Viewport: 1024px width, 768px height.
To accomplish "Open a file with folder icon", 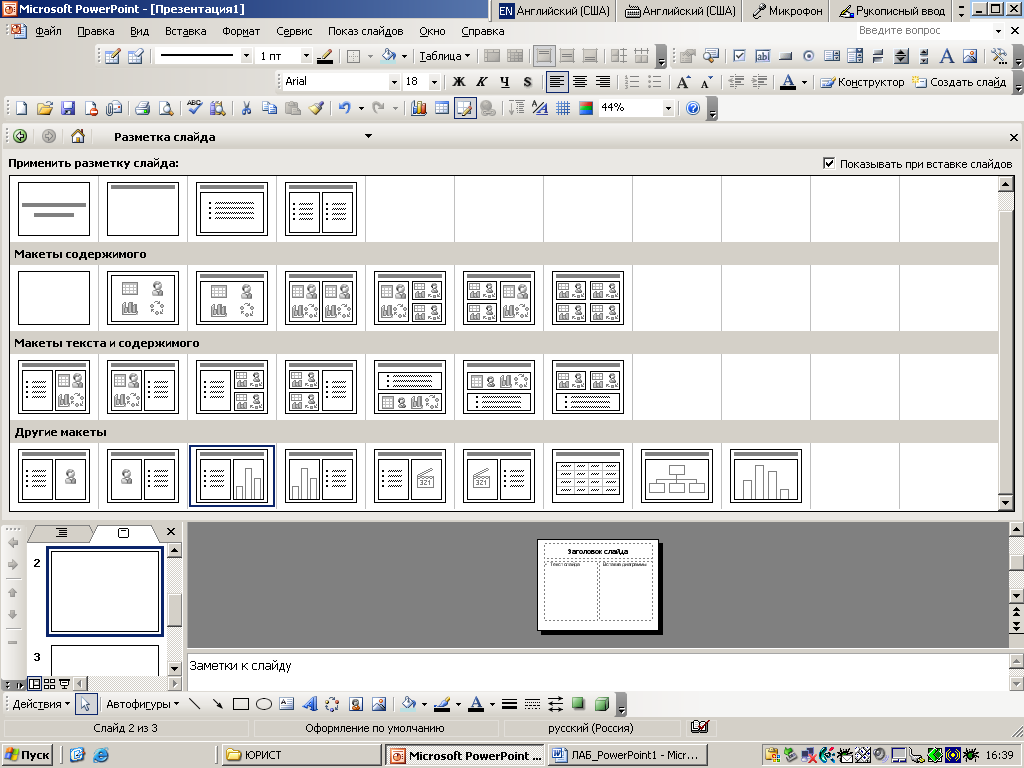I will pyautogui.click(x=44, y=108).
